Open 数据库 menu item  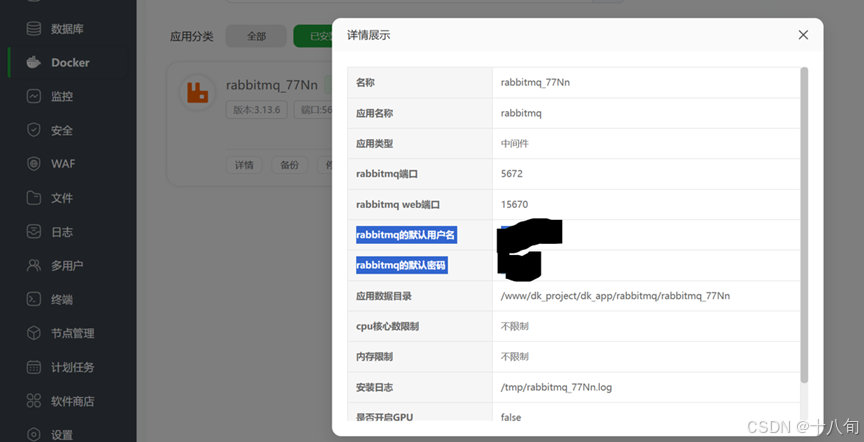(x=67, y=29)
